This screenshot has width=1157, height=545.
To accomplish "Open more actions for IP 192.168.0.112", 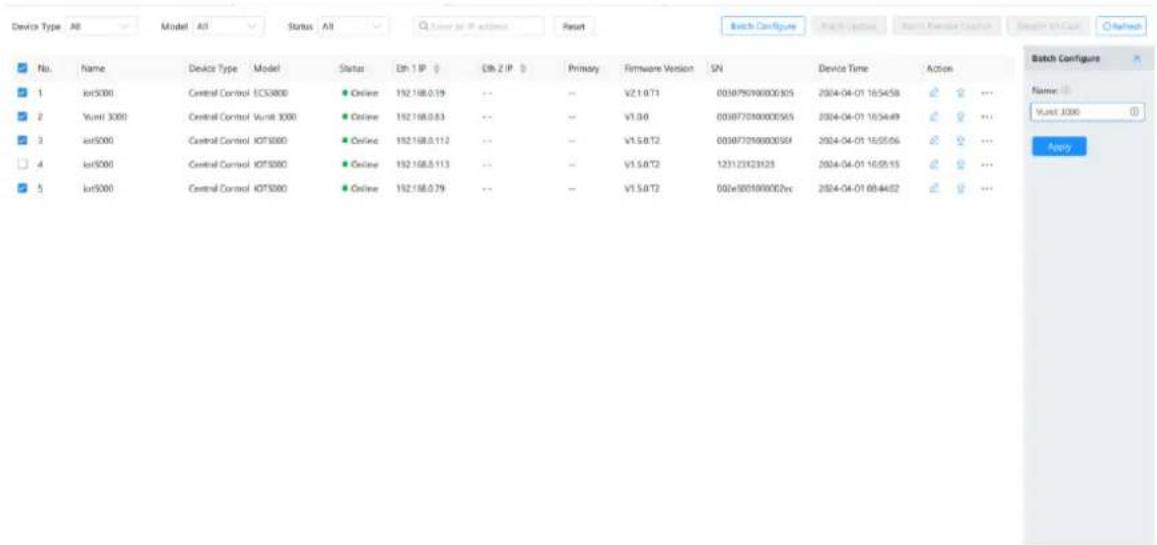I will coord(987,140).
